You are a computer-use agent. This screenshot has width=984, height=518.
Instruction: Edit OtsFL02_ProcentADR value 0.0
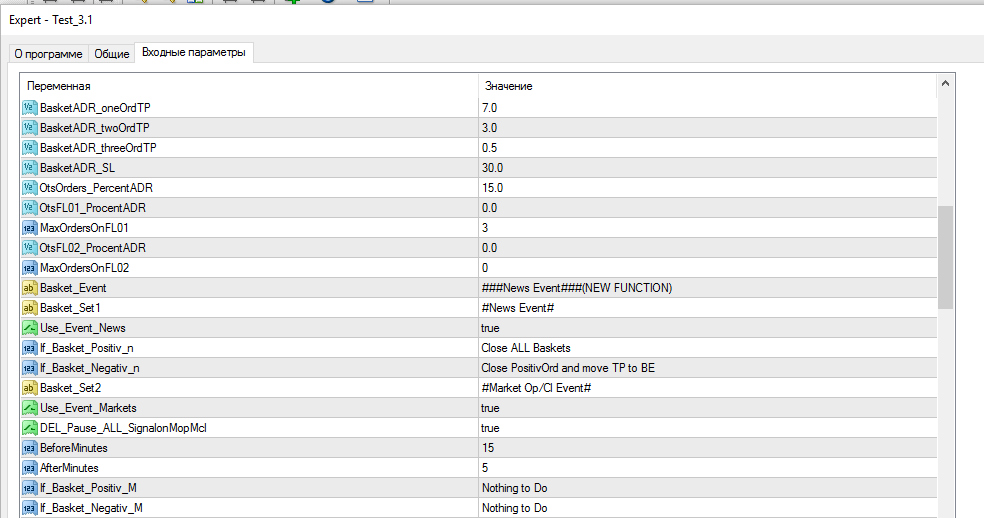pyautogui.click(x=707, y=248)
